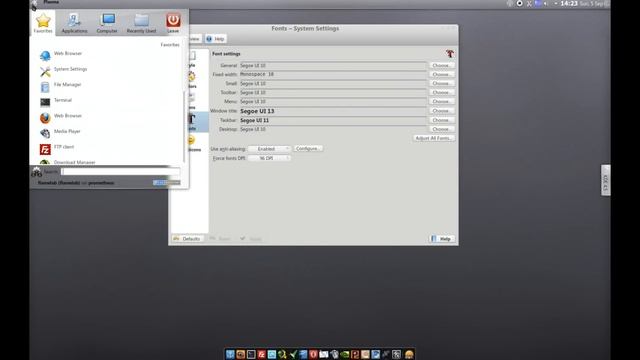The width and height of the screenshot is (640, 360).
Task: Click the volume icon in system tray
Action: pos(545,4)
